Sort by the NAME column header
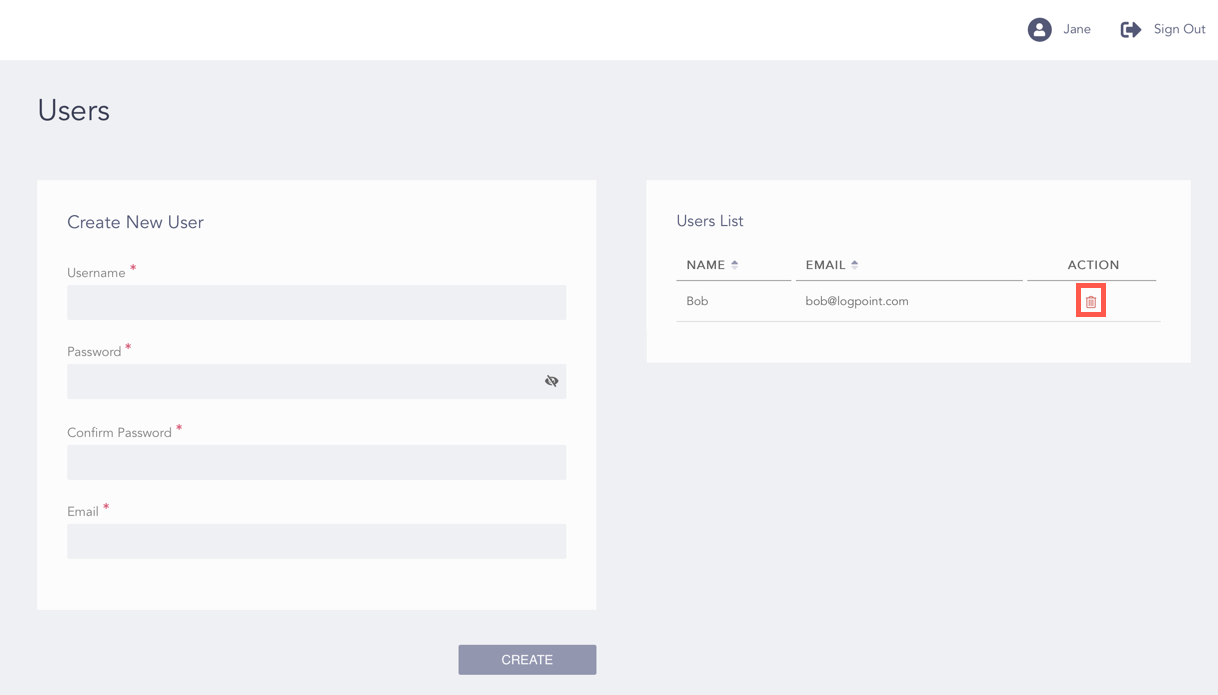 [706, 265]
